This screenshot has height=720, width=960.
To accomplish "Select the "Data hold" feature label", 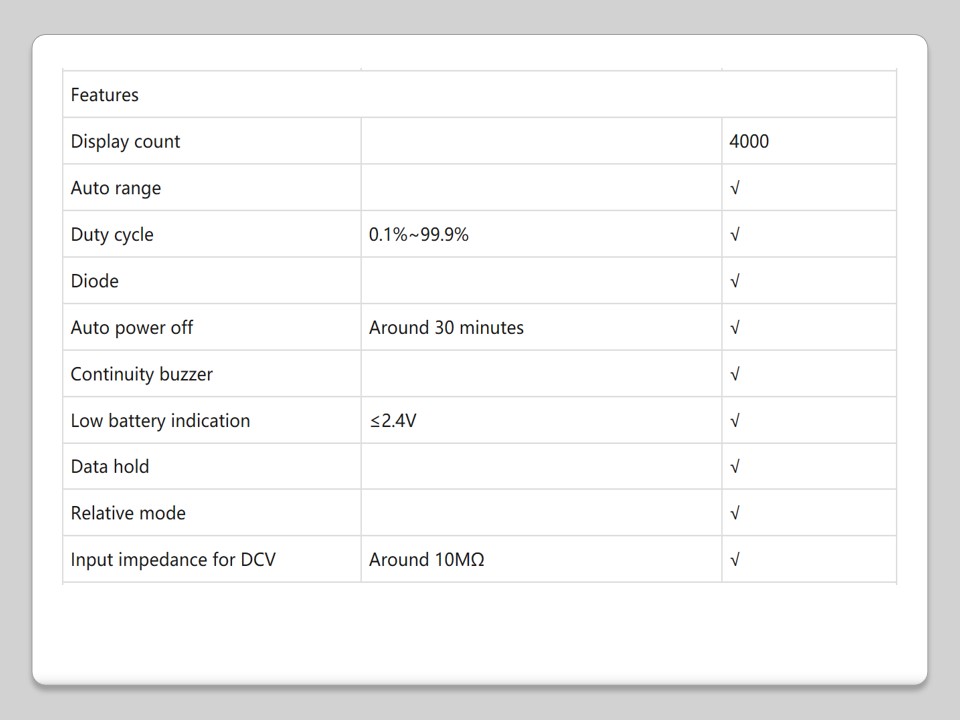I will [110, 466].
